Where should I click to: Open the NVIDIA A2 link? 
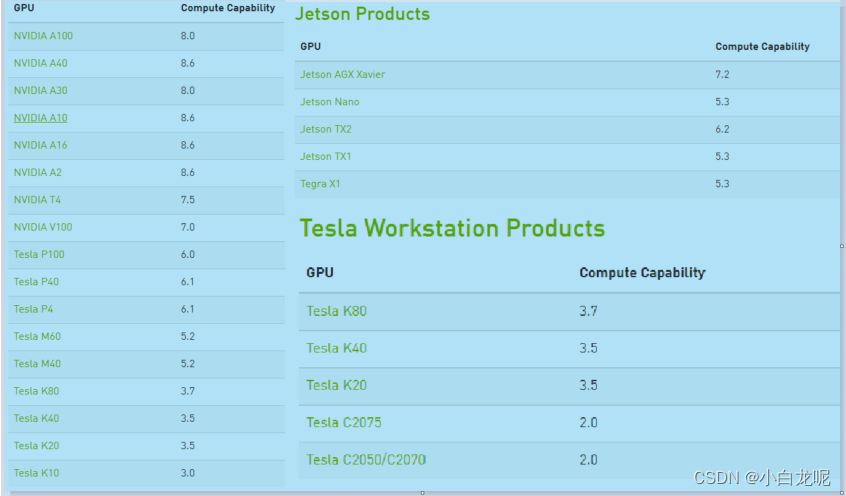pos(38,173)
